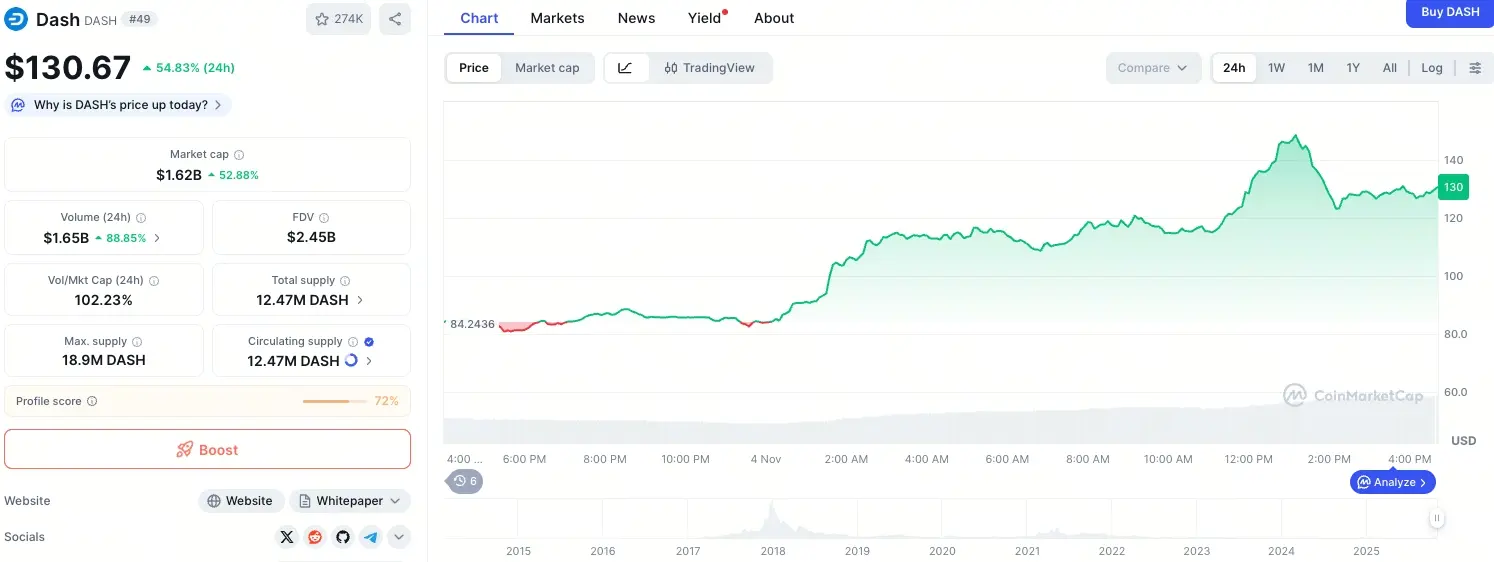This screenshot has height=562, width=1494.
Task: Click Circulating supply info icon
Action: coord(353,342)
